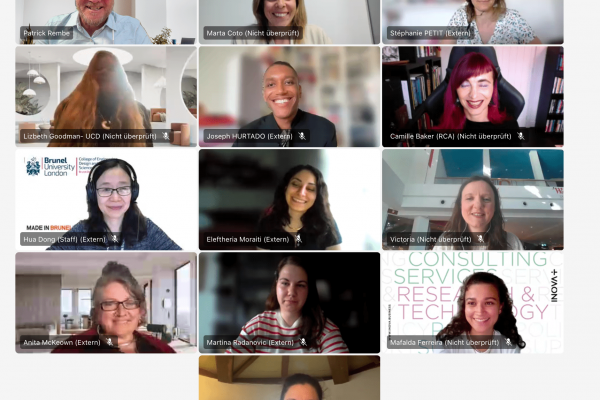
Task: Click muted mic icon beside Anita McKeown
Action: [x=110, y=342]
